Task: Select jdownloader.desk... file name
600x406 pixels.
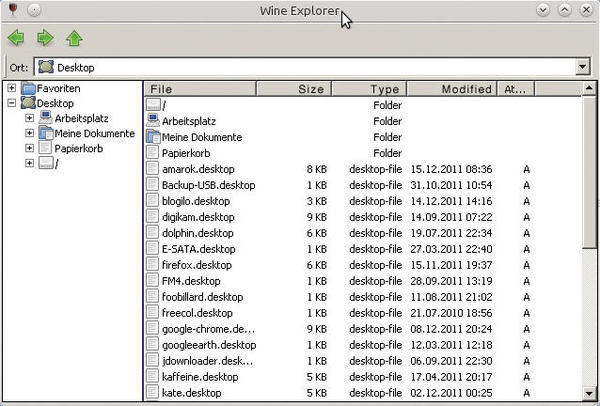Action: click(x=207, y=361)
